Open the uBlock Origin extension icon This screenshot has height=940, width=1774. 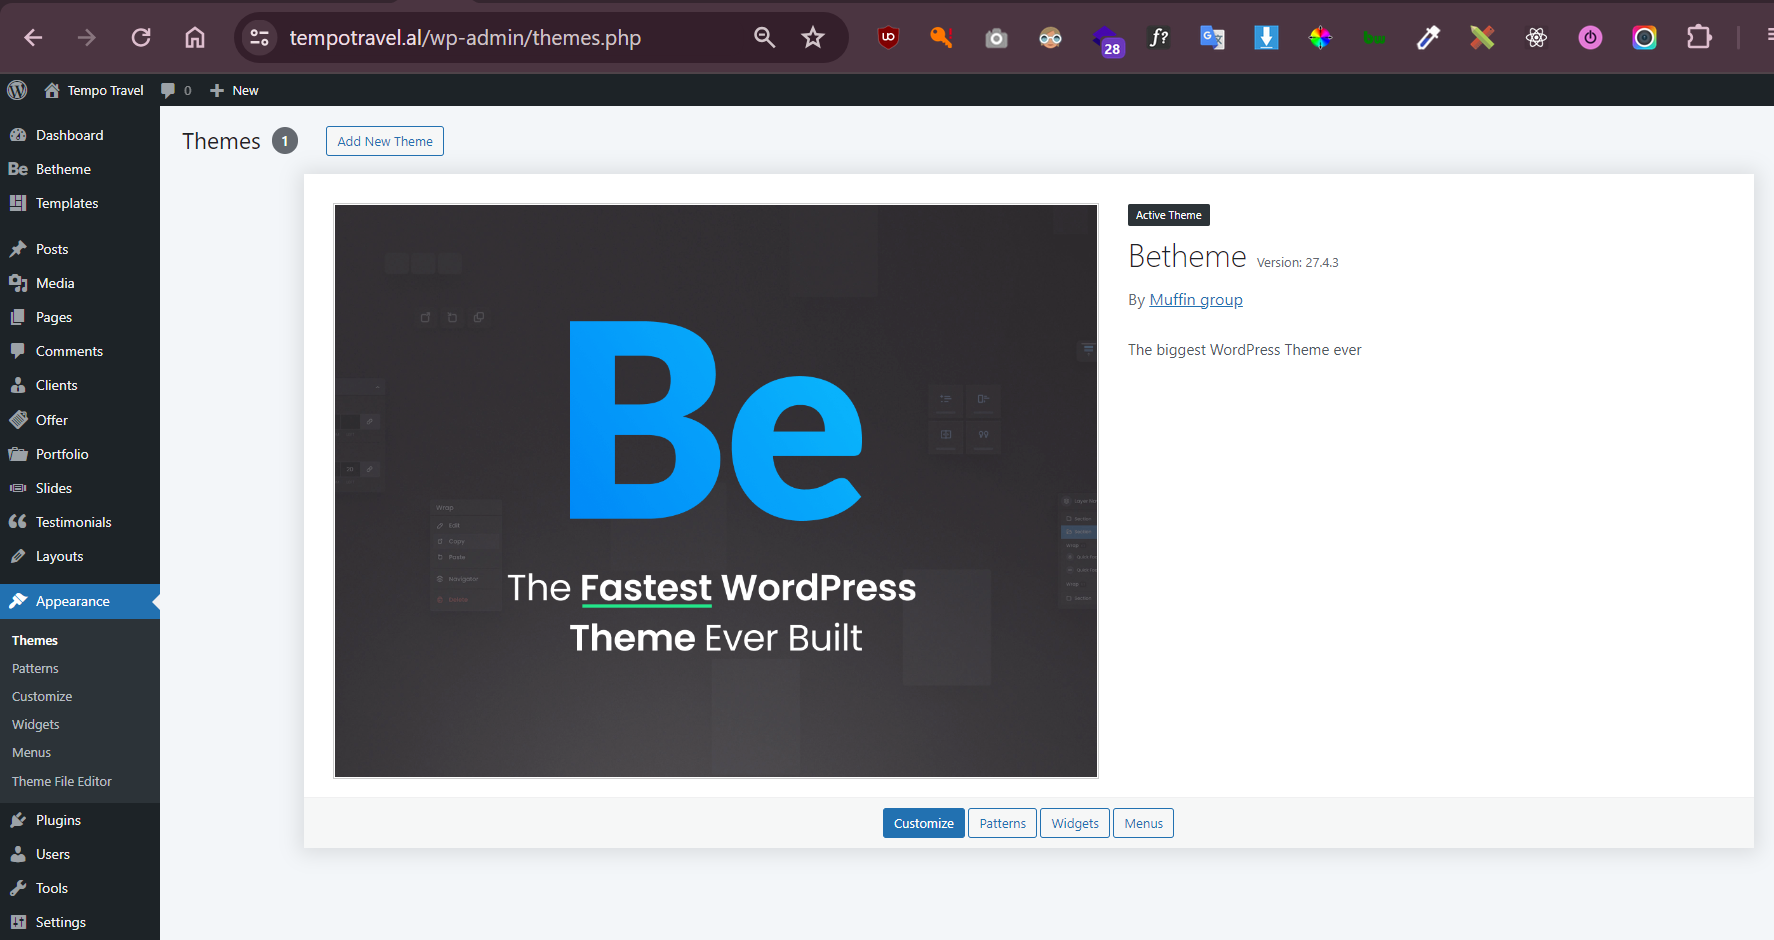(x=888, y=38)
